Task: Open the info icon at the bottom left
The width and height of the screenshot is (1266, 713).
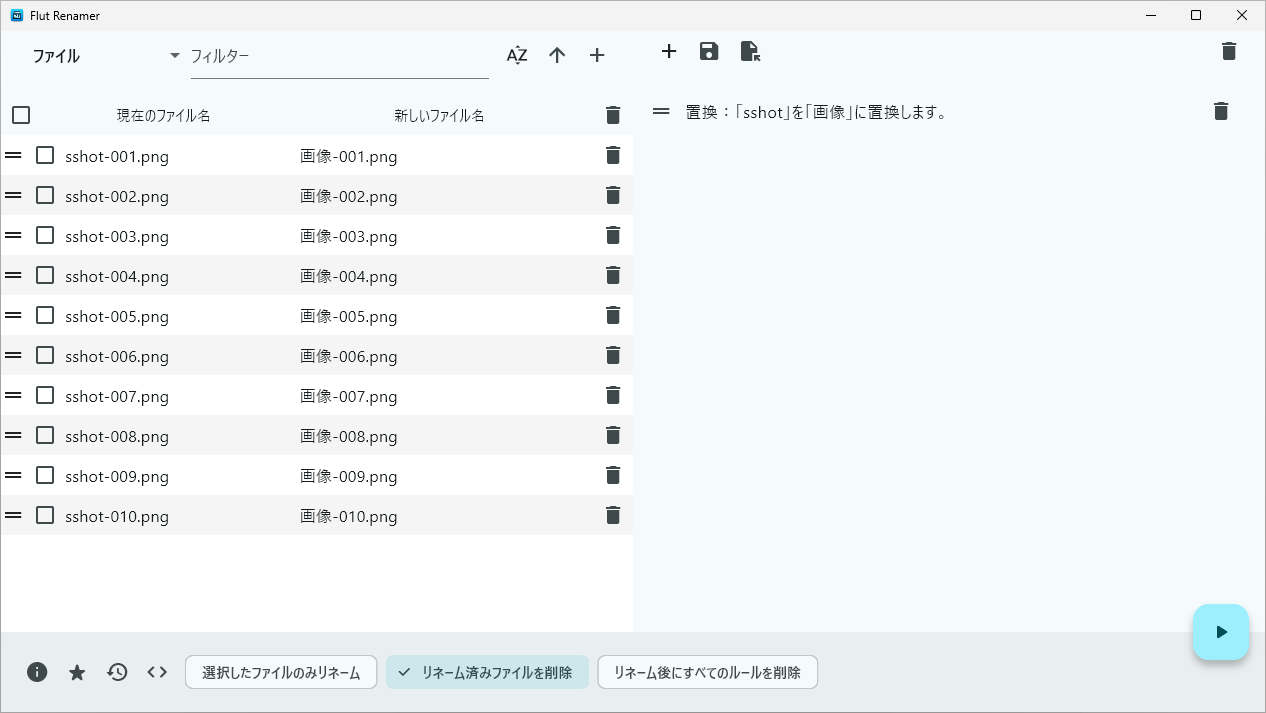Action: tap(37, 672)
